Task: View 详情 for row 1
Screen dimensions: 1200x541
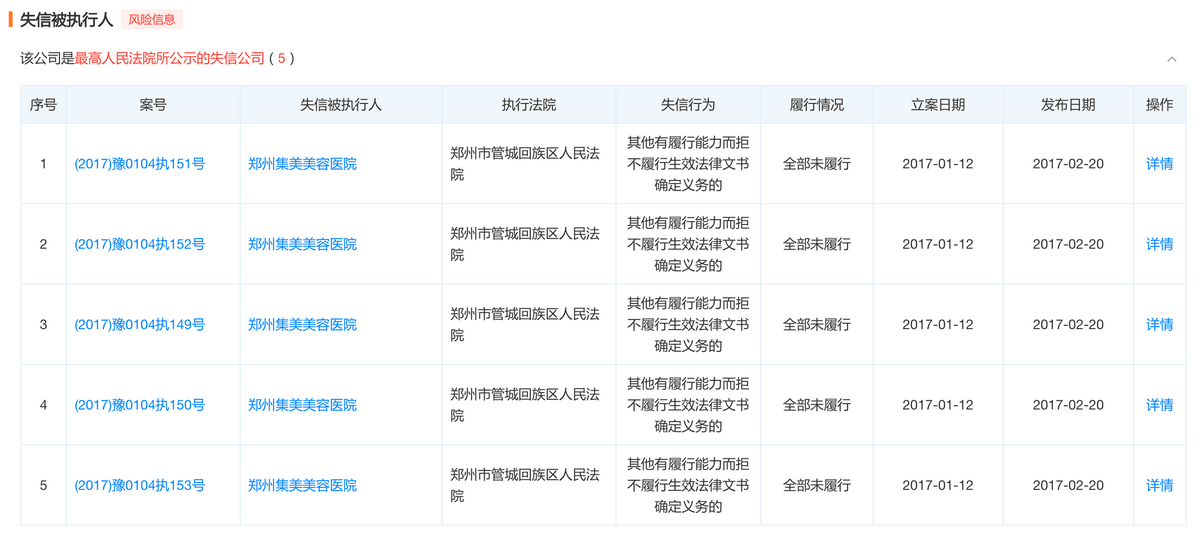Action: (1159, 164)
